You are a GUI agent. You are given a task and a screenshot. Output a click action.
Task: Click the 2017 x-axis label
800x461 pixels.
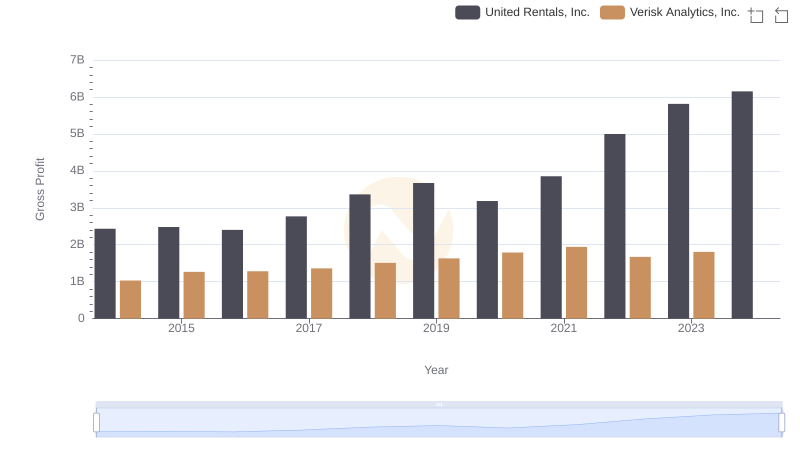pos(309,328)
